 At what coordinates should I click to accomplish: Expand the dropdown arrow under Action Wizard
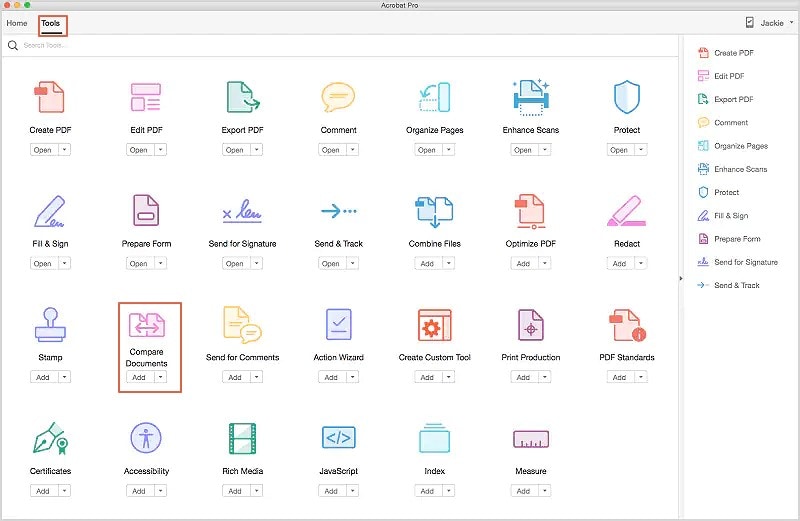tap(353, 378)
